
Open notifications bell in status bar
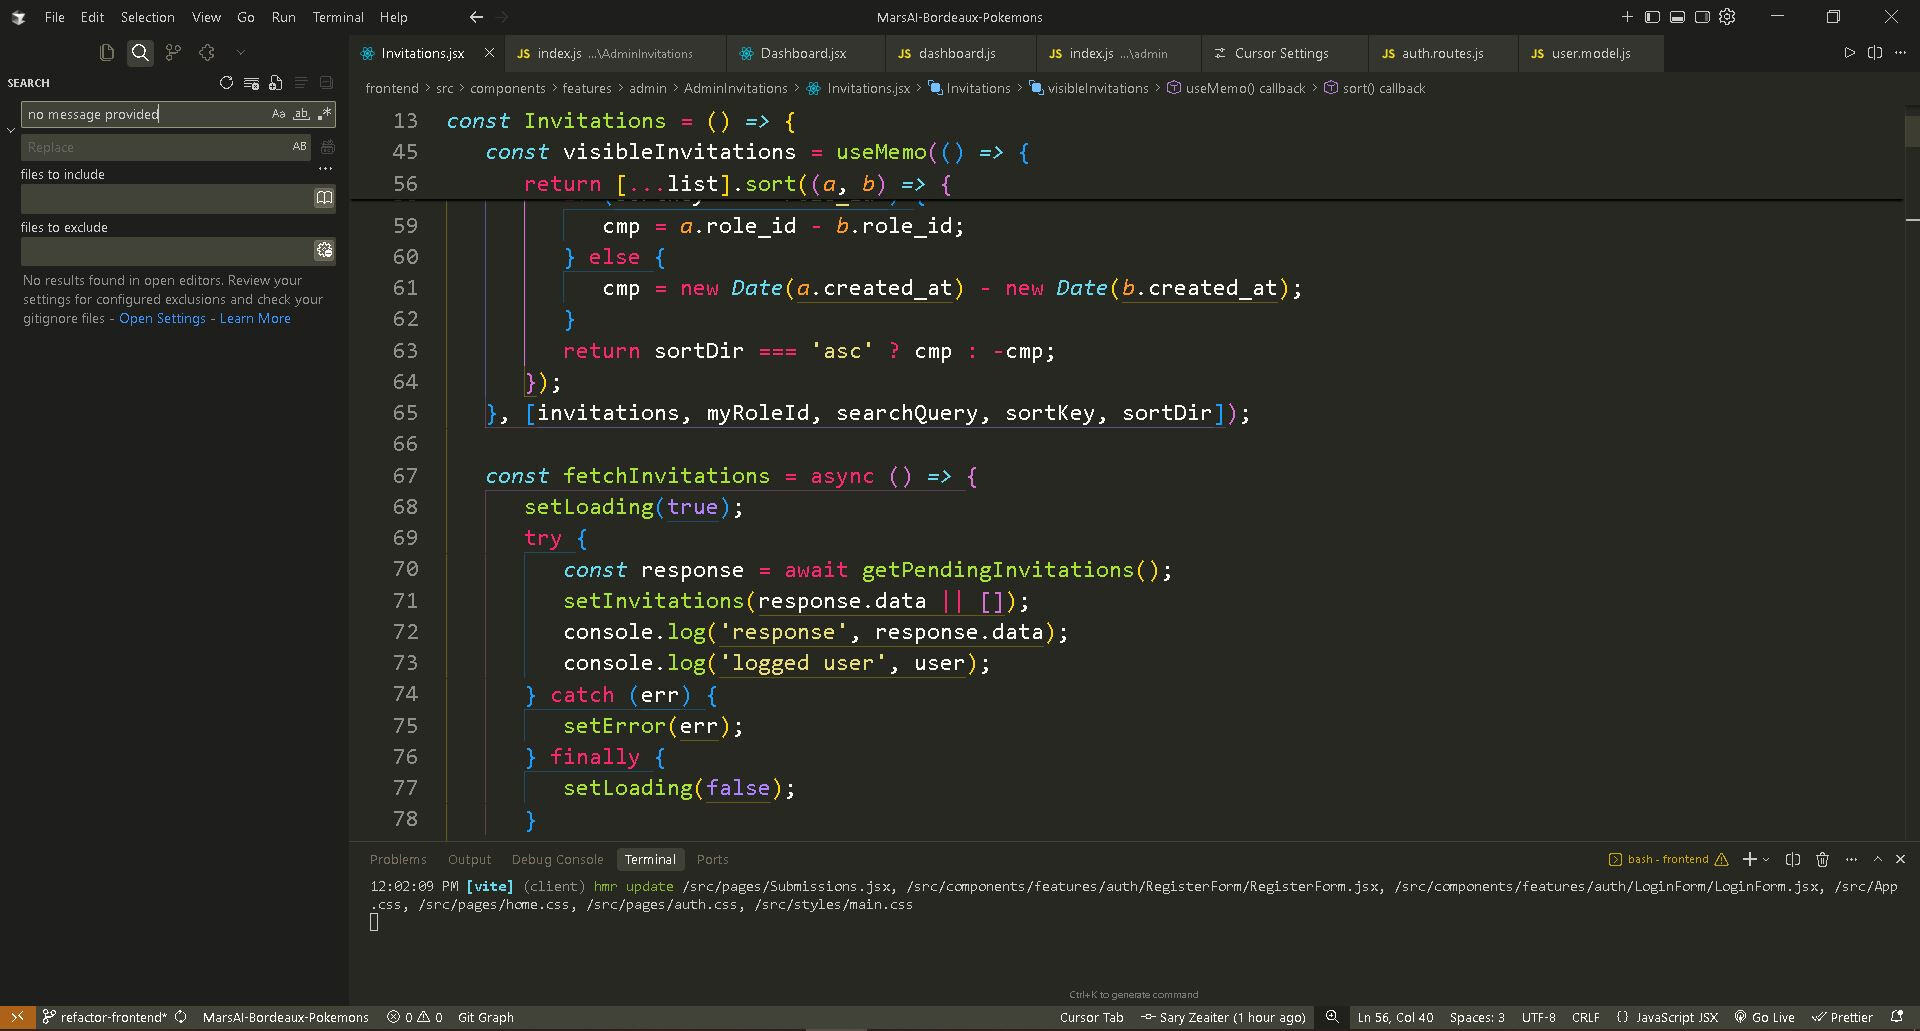[1897, 1017]
